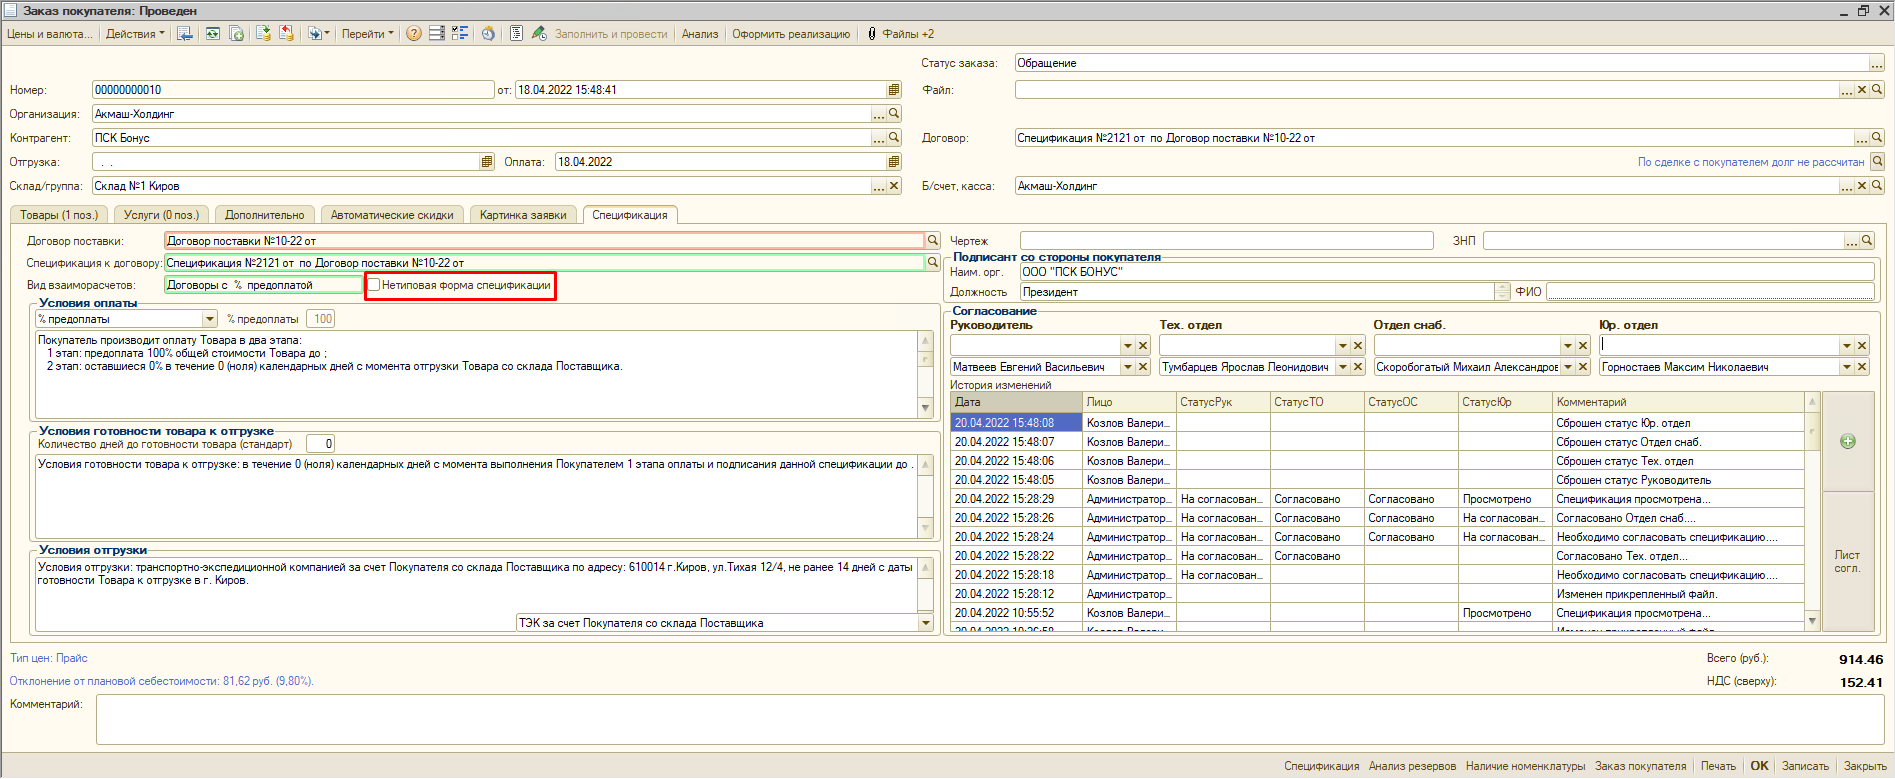Open calendar picker for the Отгрузка date
This screenshot has height=779, width=1895.
(487, 162)
